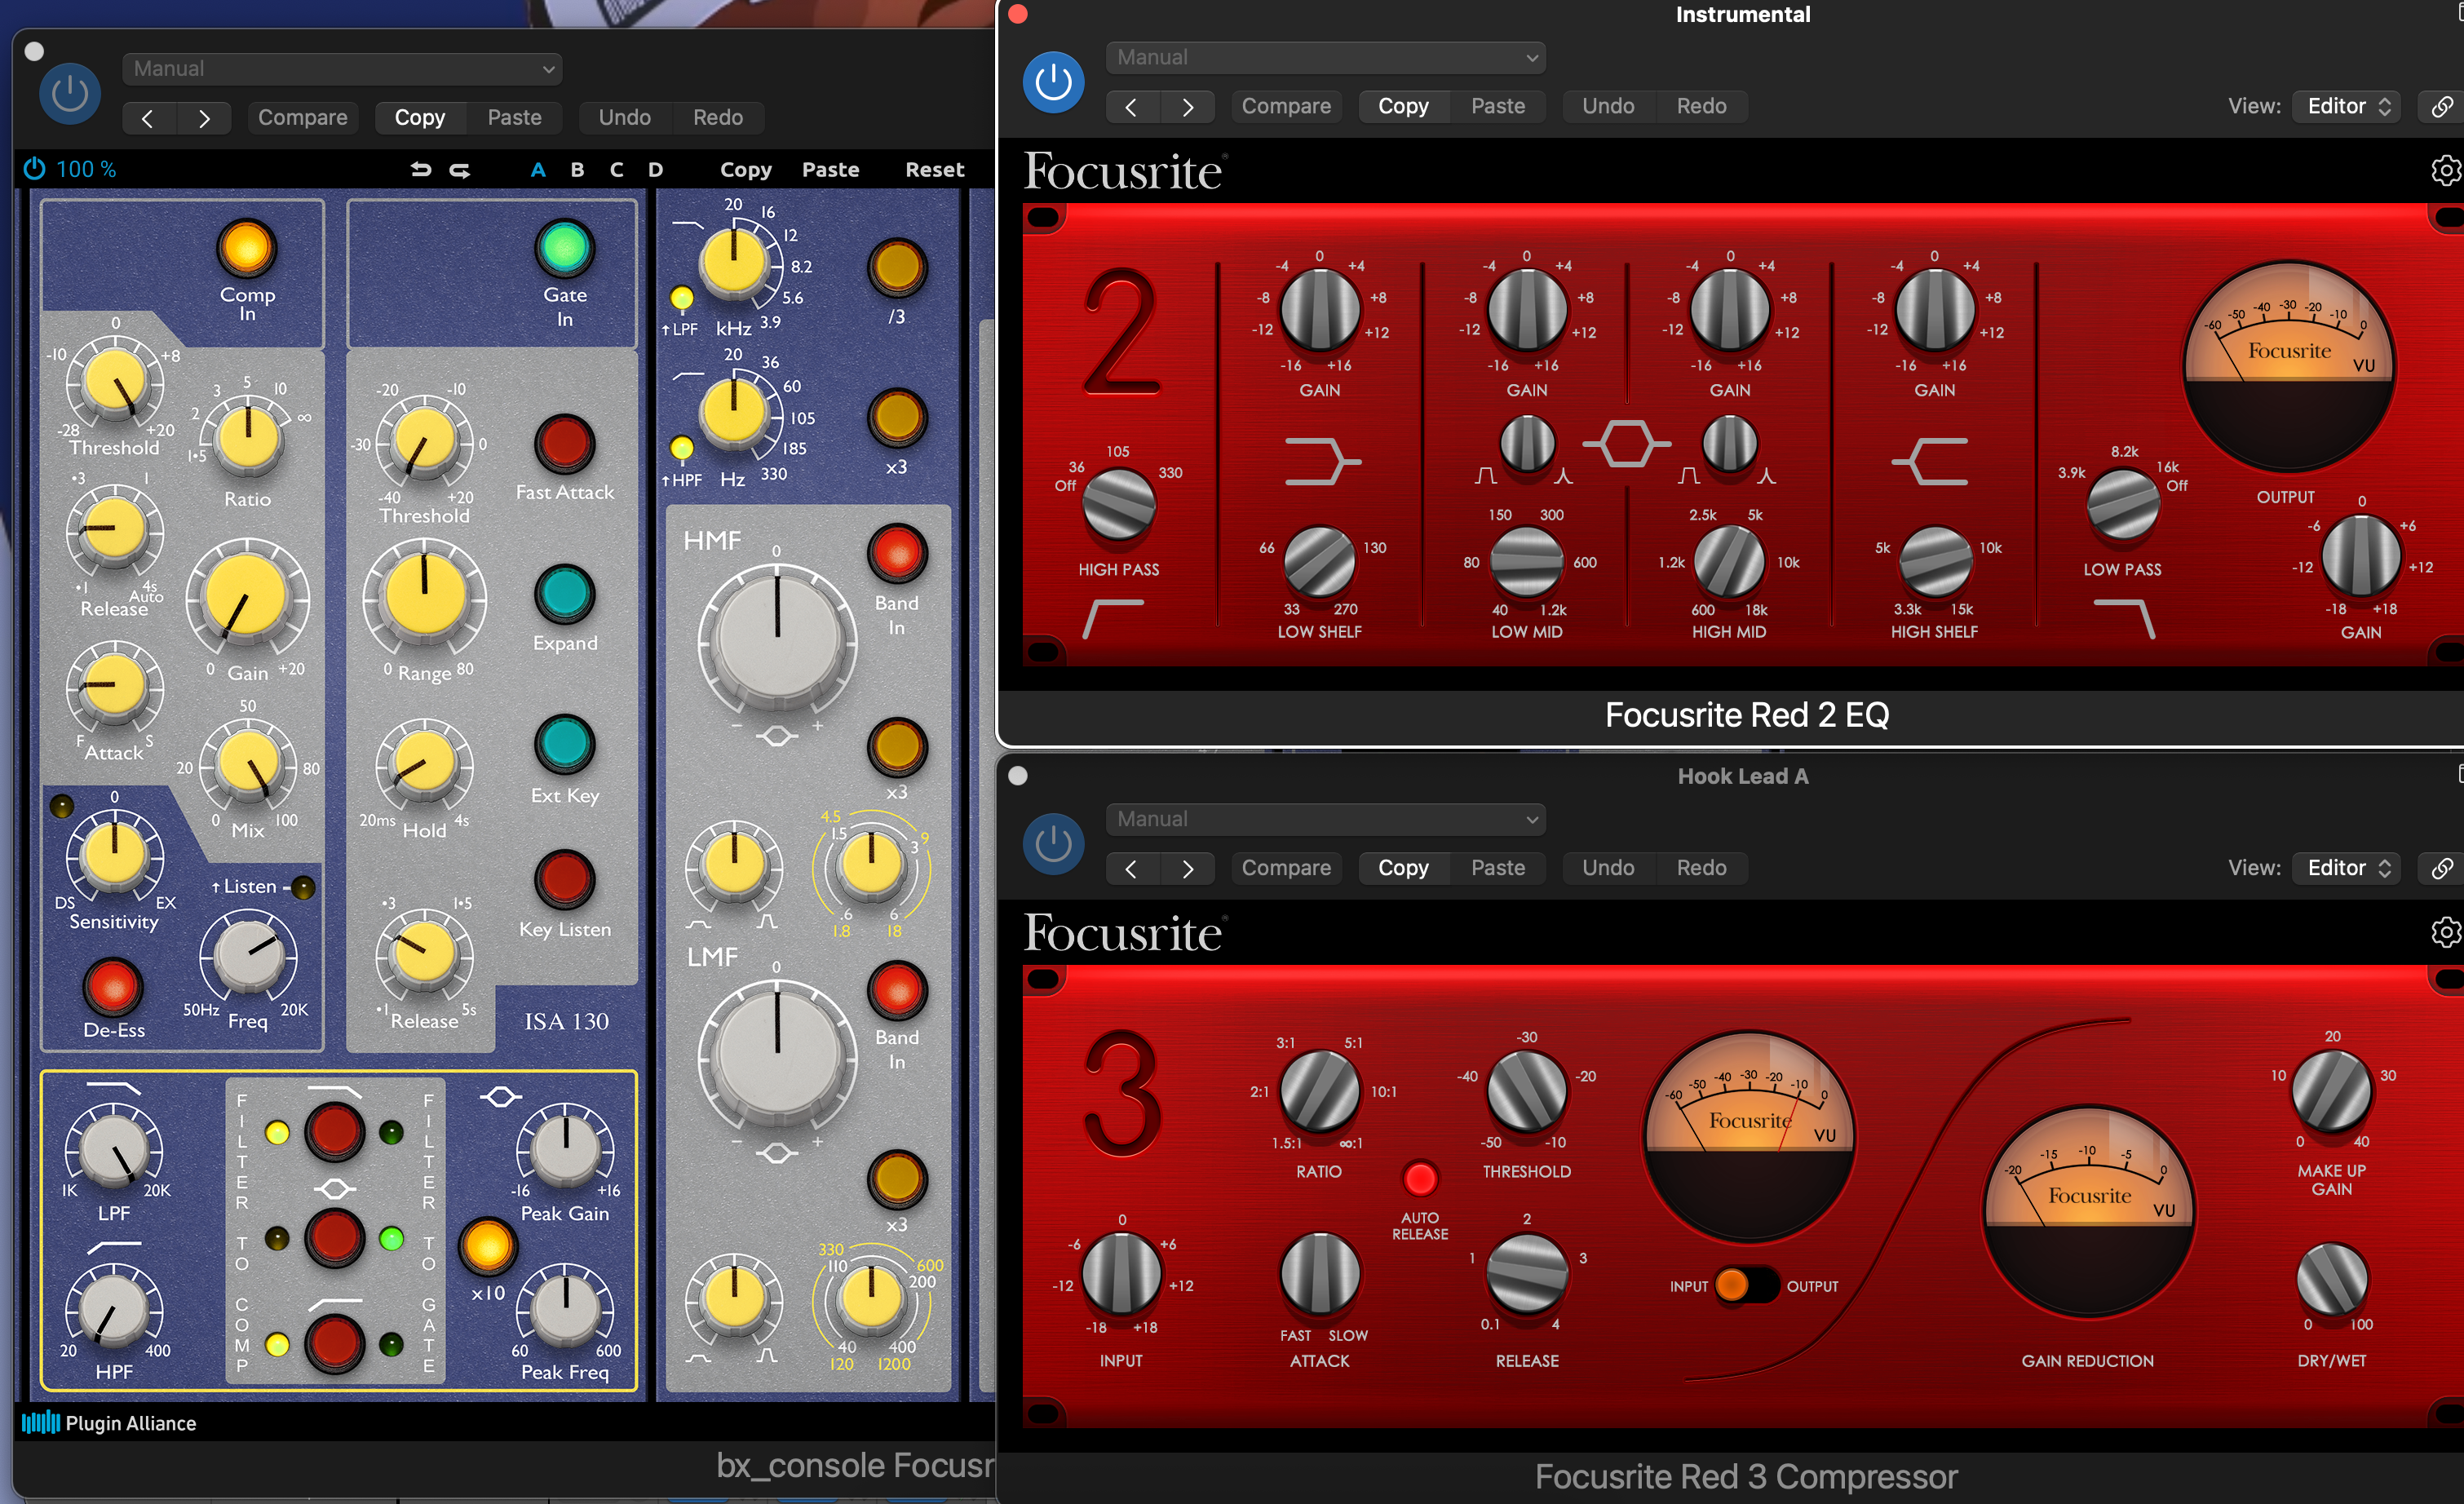
Task: Click Low Pass slope symbol on Red 2
Action: [x=2124, y=620]
